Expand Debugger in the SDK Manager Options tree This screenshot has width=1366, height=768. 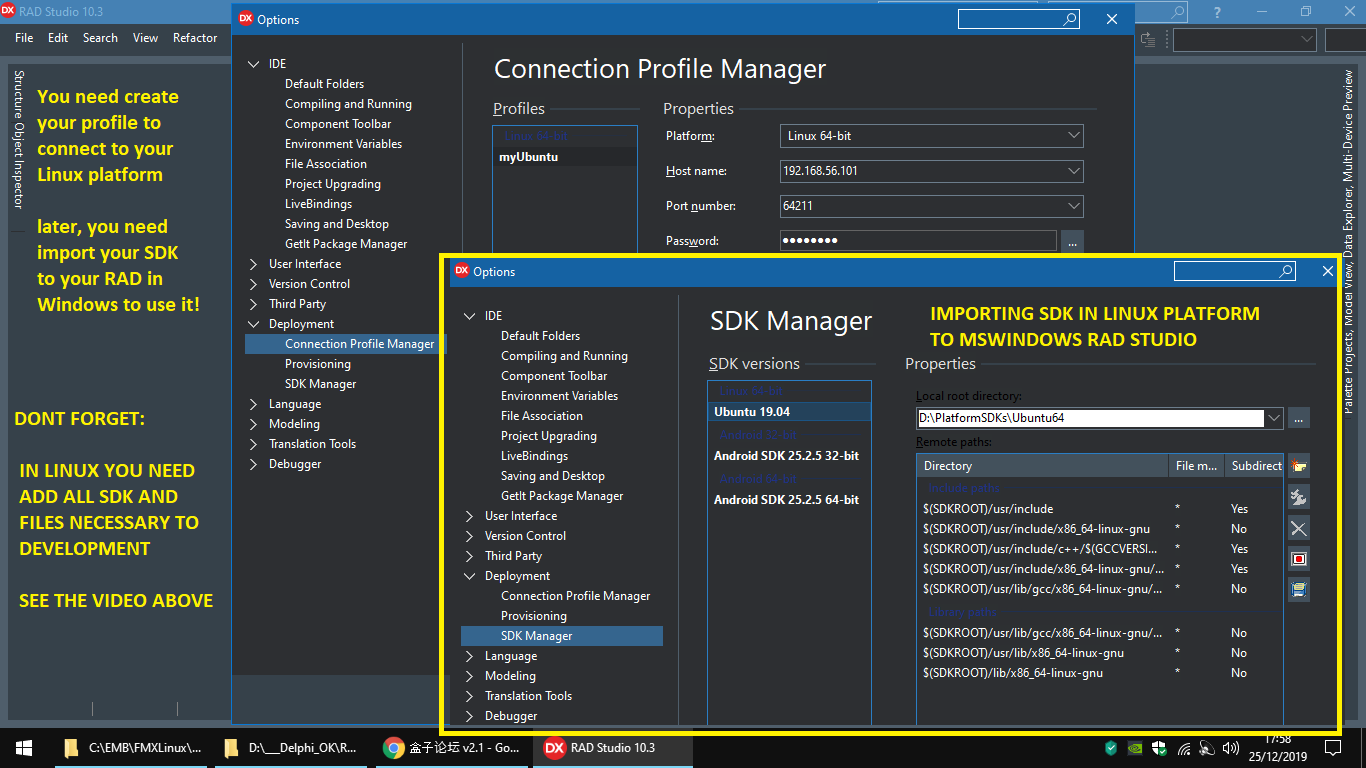[470, 716]
